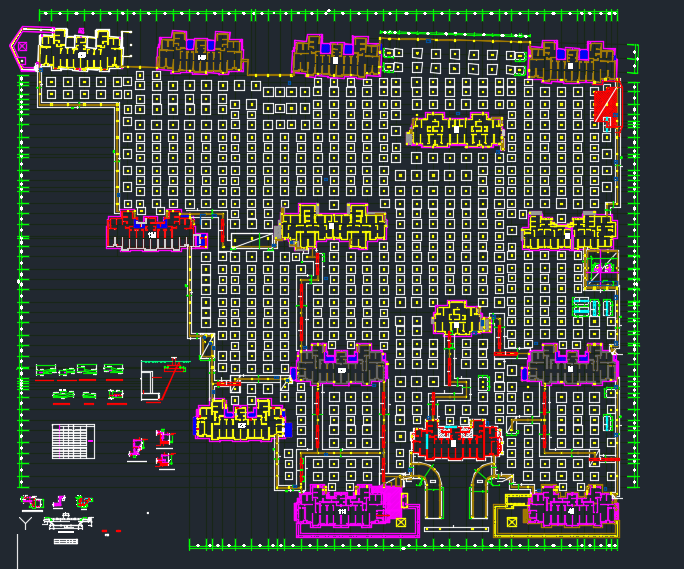The width and height of the screenshot is (684, 569).
Task: Select the red hatched rectangle with diagonal line
Action: coord(606,105)
